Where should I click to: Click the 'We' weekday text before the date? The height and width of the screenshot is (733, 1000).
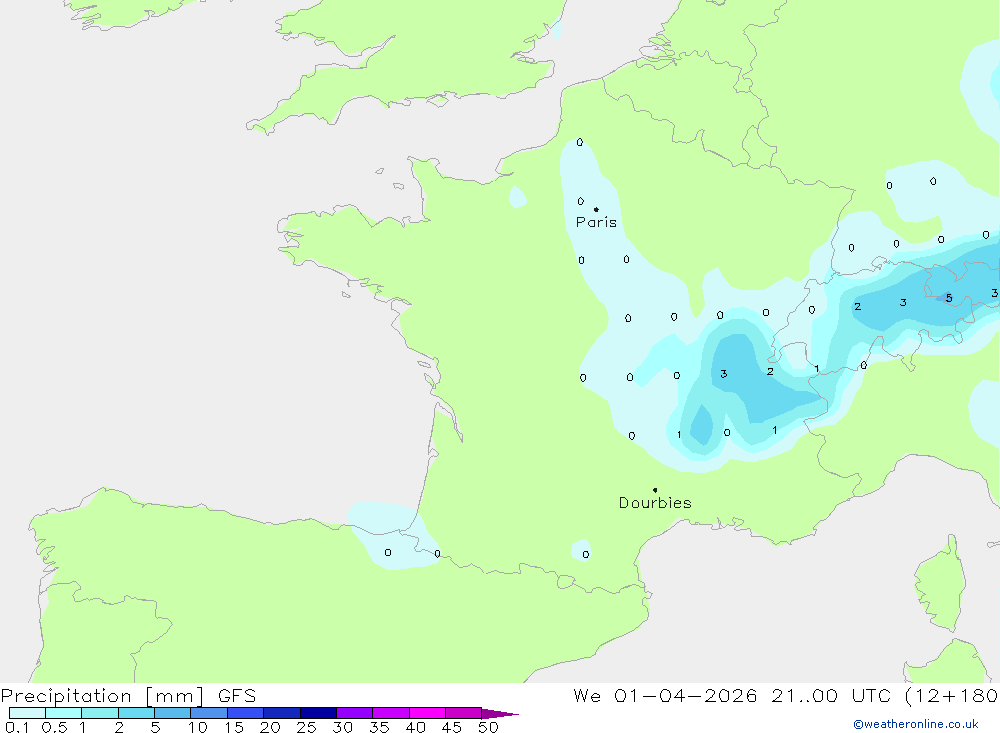coord(587,696)
